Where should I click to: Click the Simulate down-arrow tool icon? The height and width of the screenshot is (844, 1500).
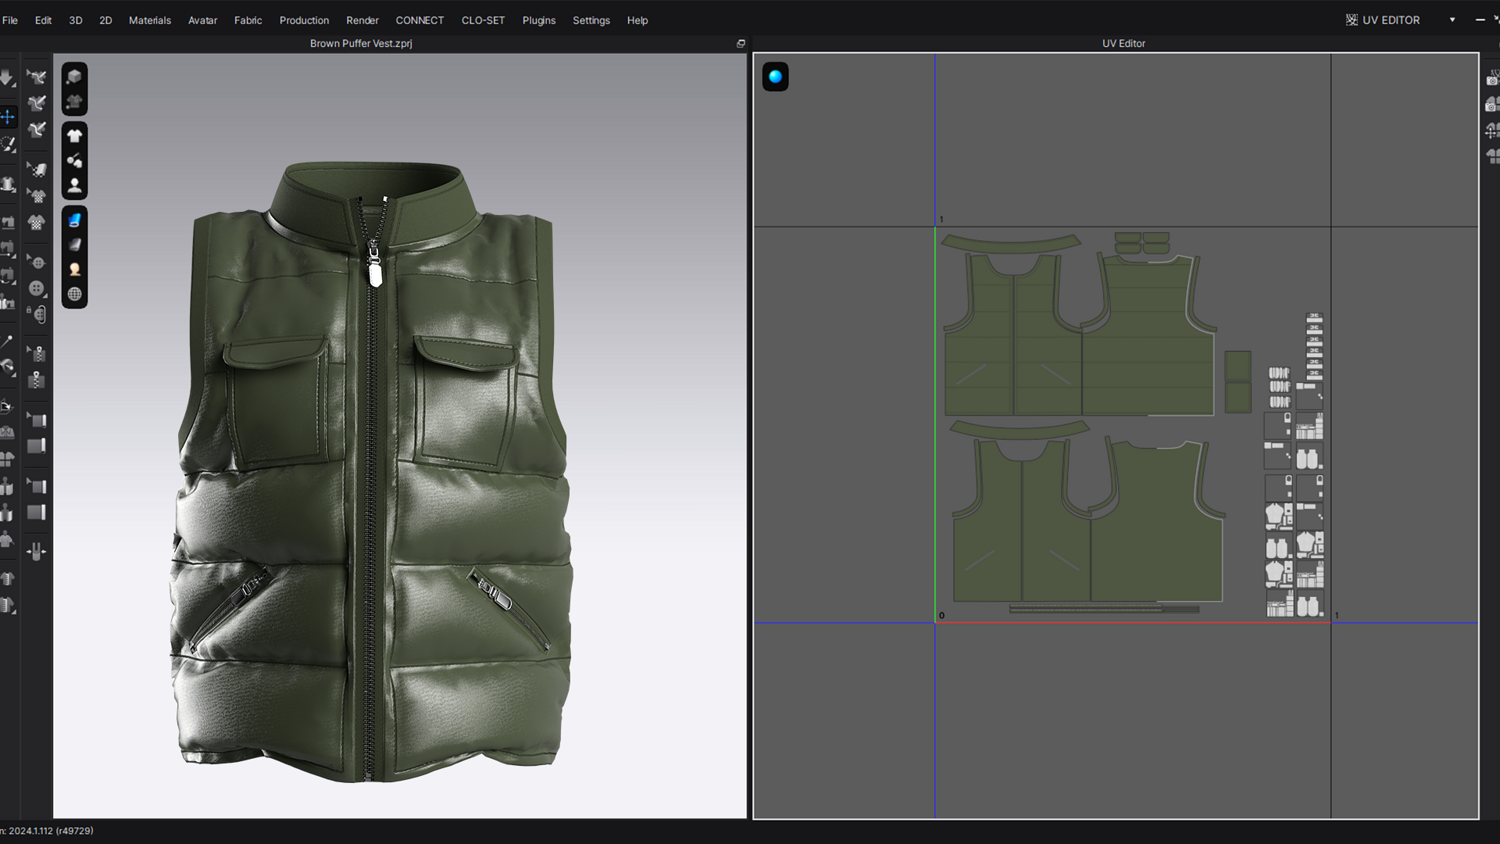pos(7,78)
